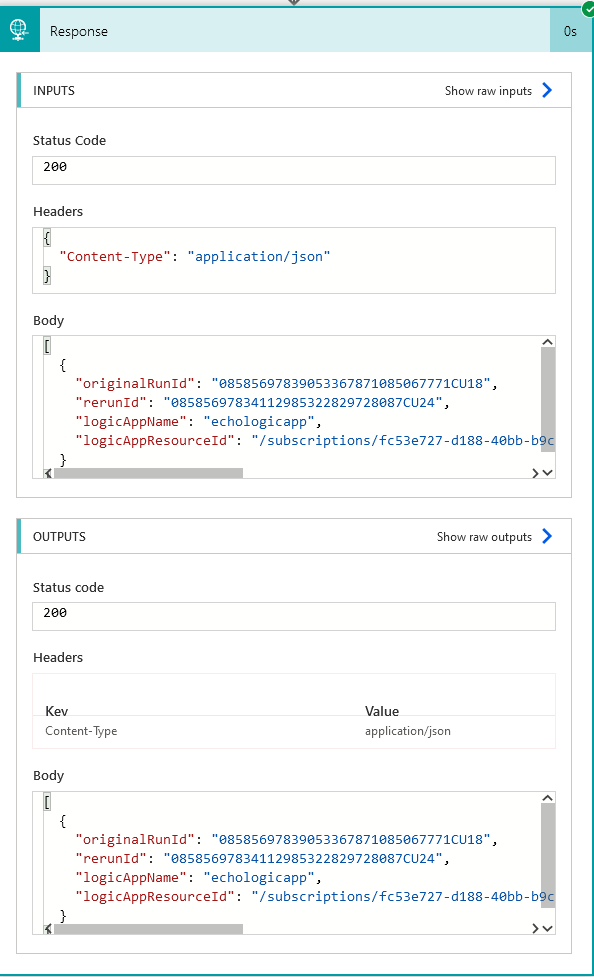594x977 pixels.
Task: Click the scroll-left chevron in the inputs Body
Action: [x=47, y=471]
